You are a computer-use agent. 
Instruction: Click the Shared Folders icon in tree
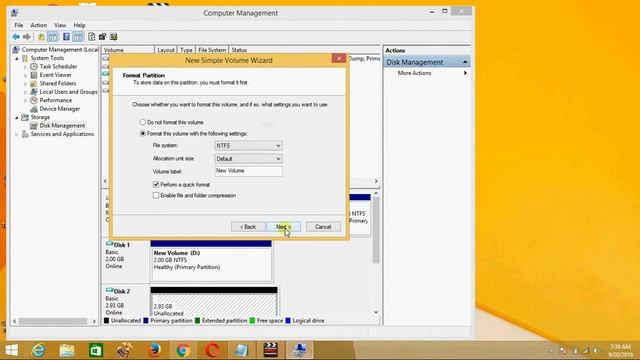[34, 83]
